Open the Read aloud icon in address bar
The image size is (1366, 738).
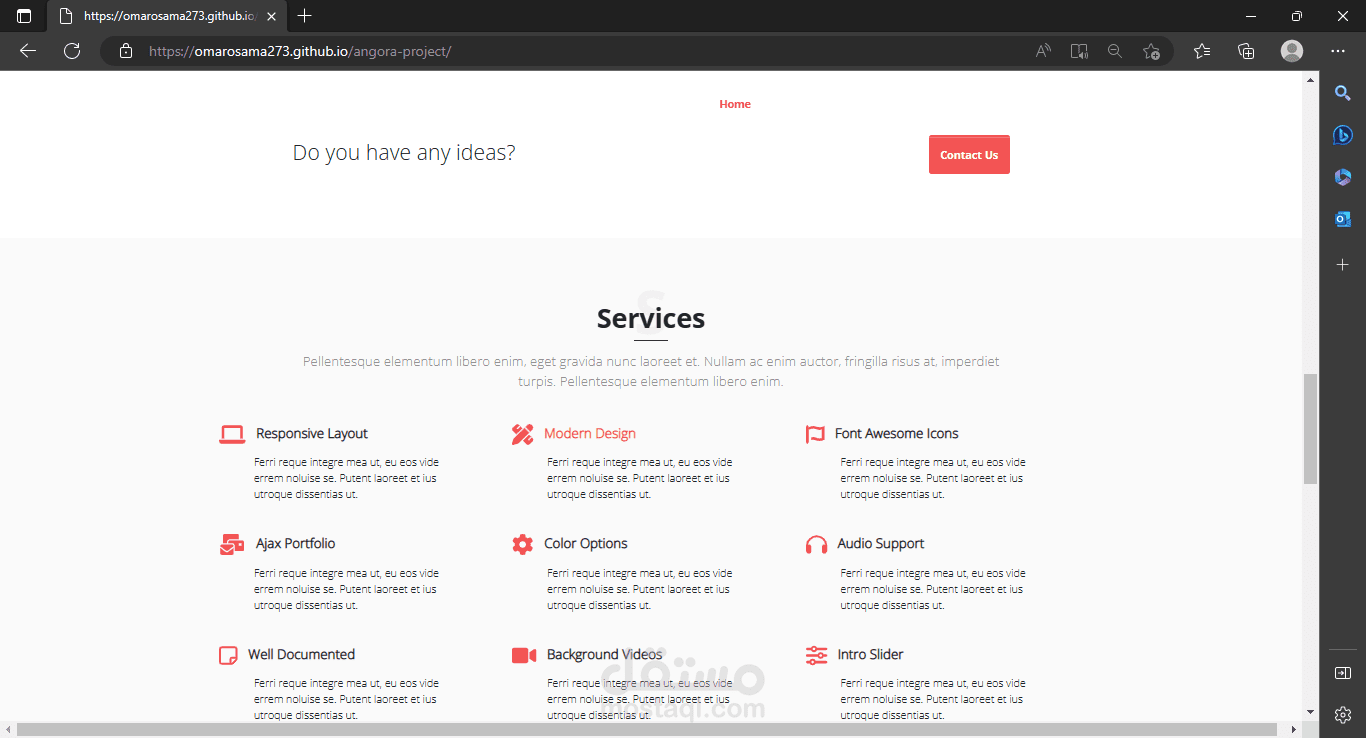[1043, 51]
